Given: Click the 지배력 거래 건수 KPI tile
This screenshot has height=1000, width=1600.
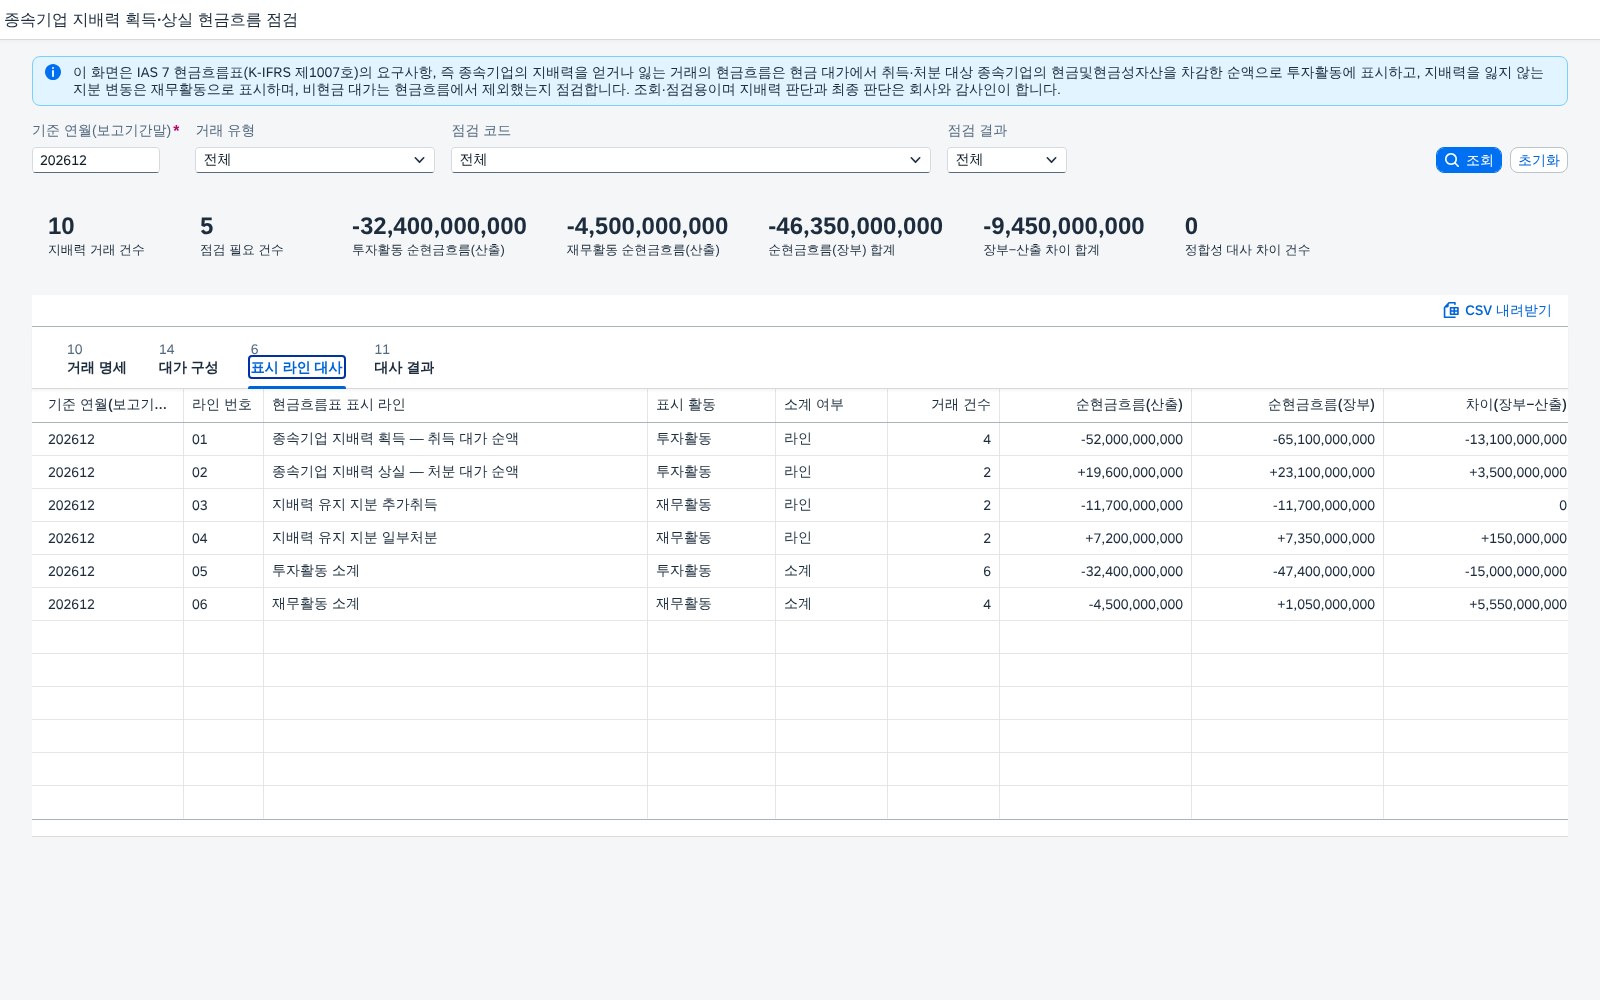Looking at the screenshot, I should 96,236.
